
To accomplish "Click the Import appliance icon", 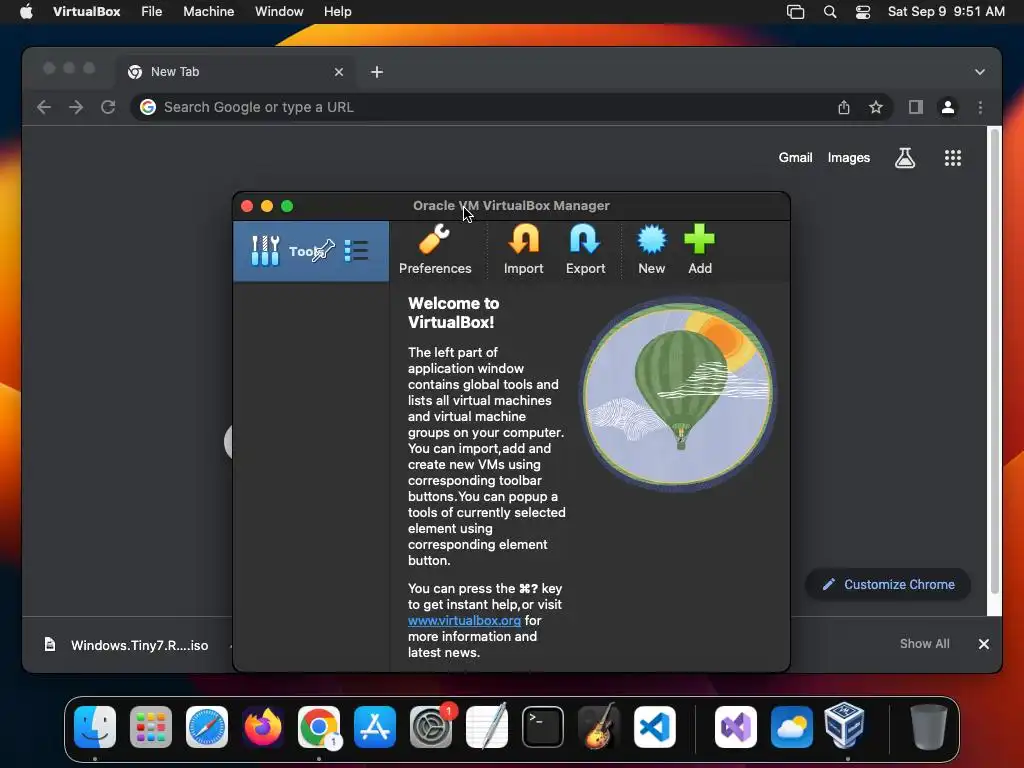I will [x=524, y=239].
